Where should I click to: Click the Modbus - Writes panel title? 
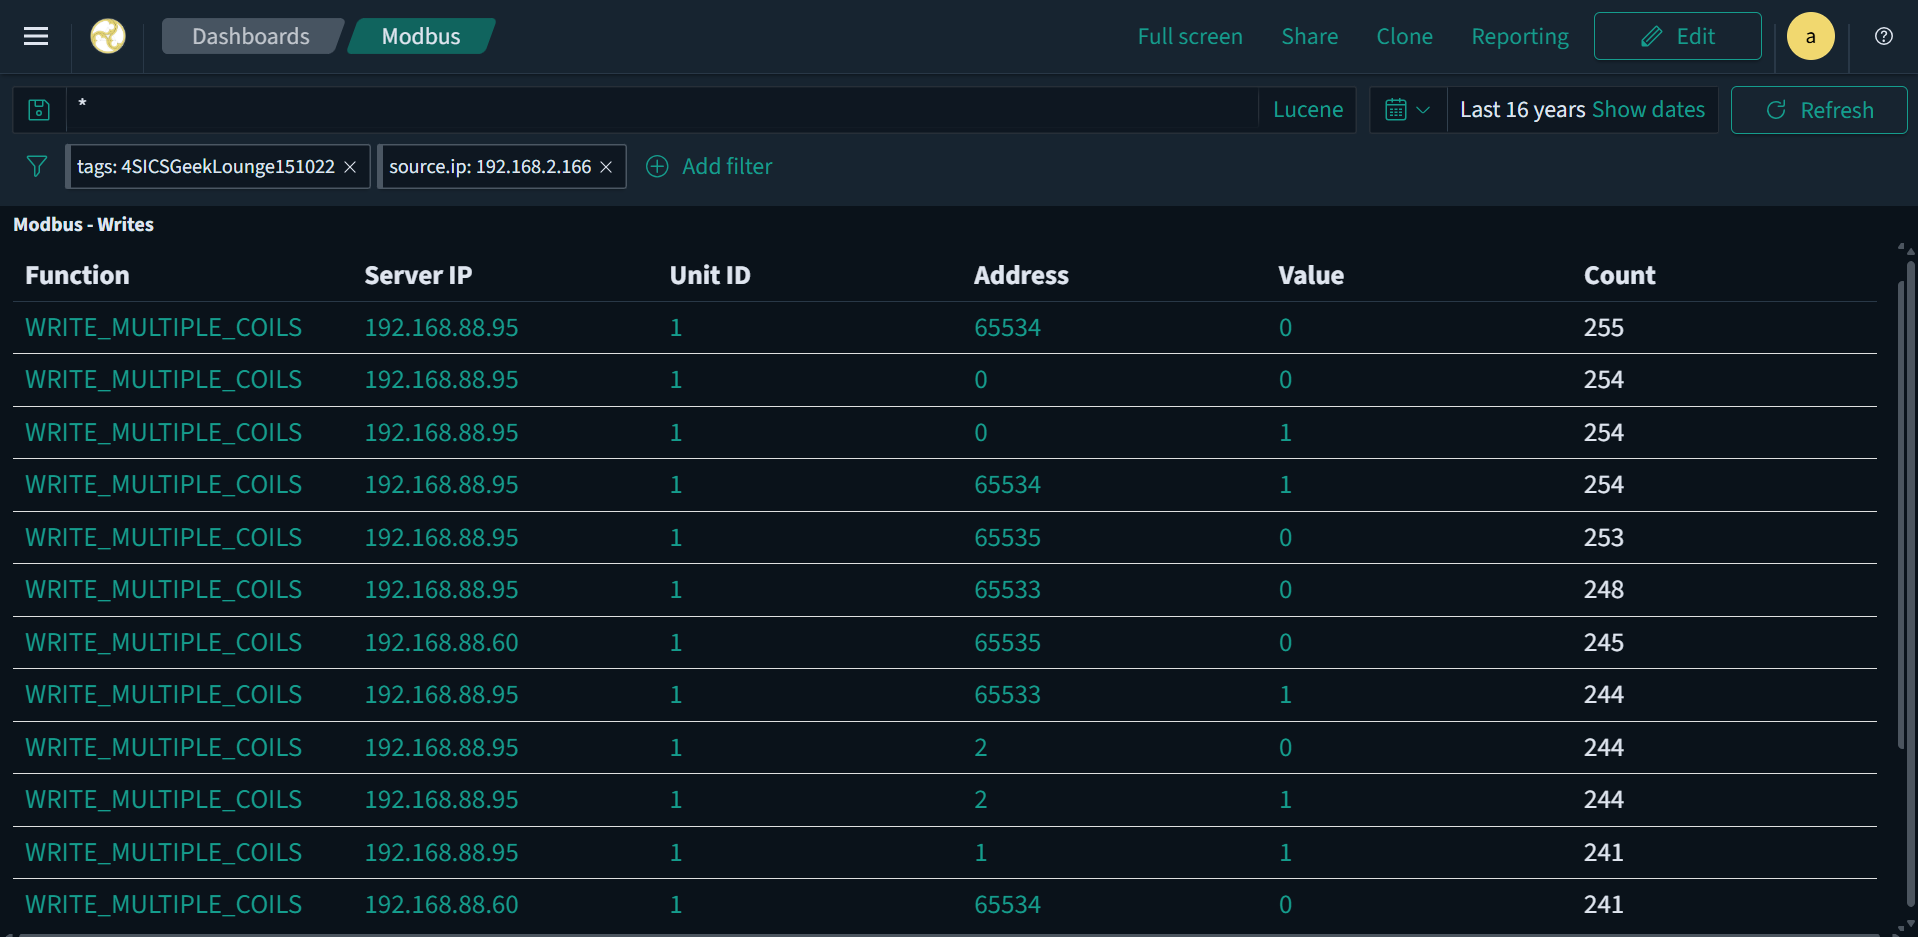[83, 224]
